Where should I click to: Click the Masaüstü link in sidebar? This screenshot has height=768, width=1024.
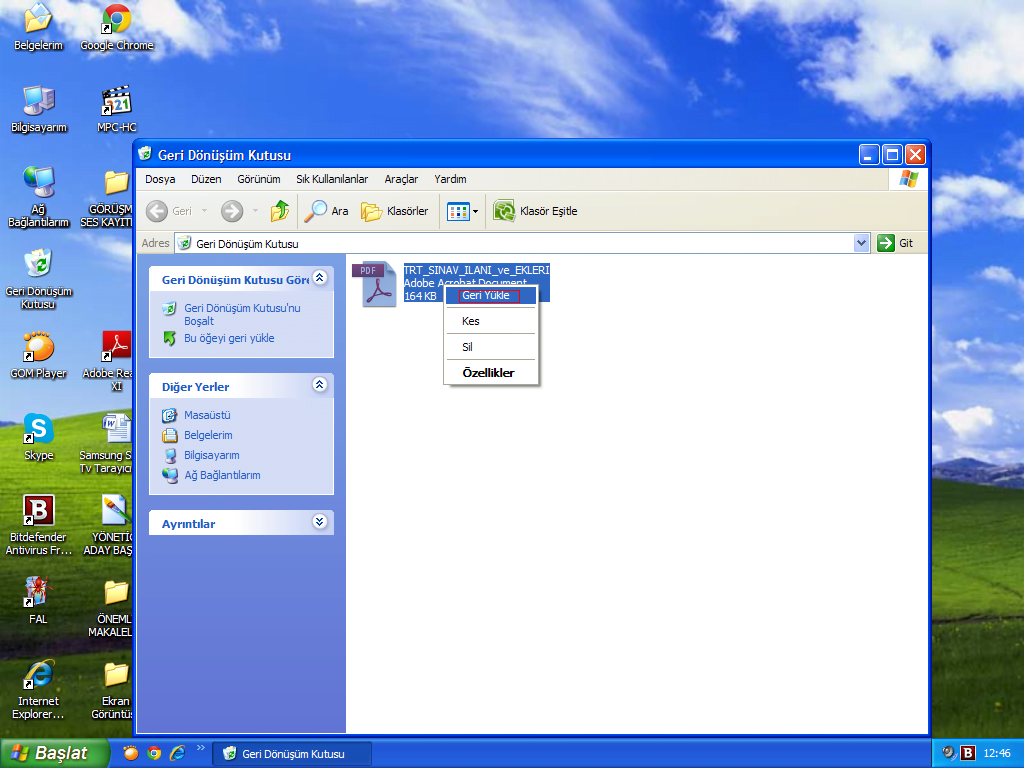pyautogui.click(x=207, y=415)
